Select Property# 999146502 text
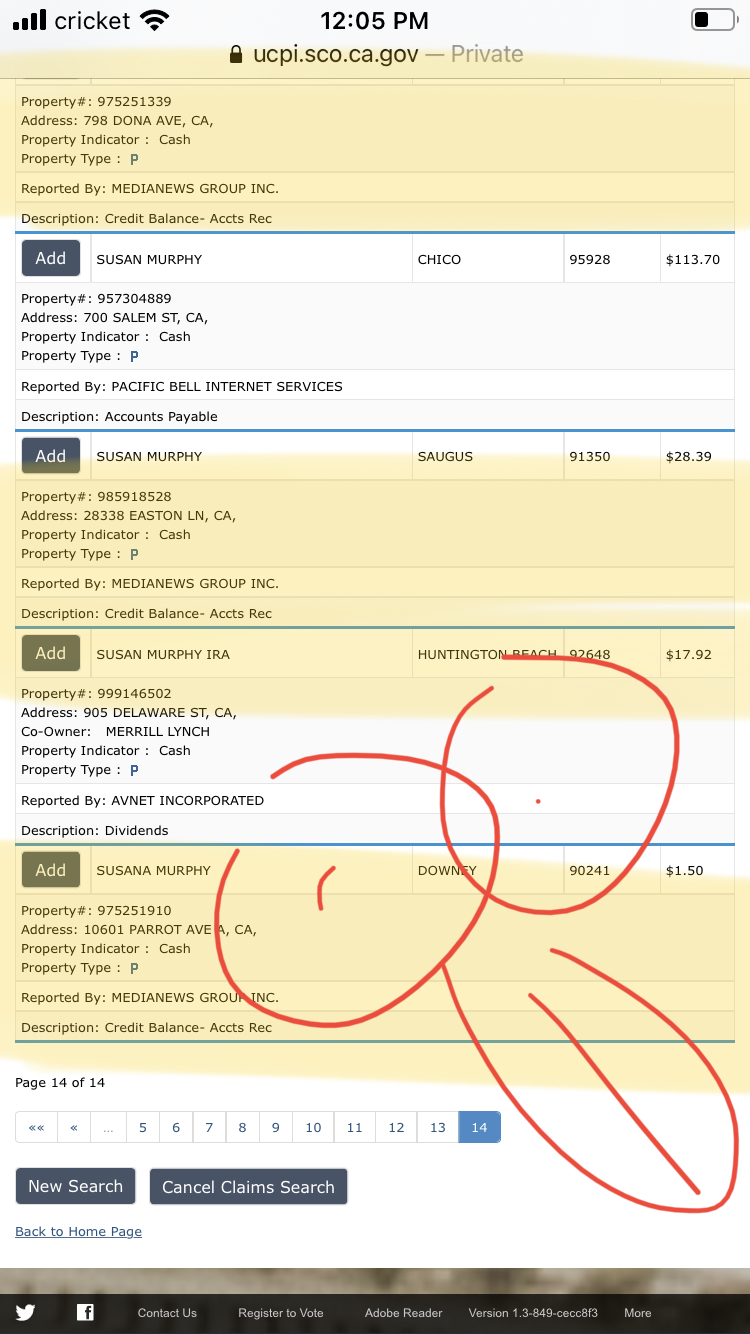 (96, 693)
